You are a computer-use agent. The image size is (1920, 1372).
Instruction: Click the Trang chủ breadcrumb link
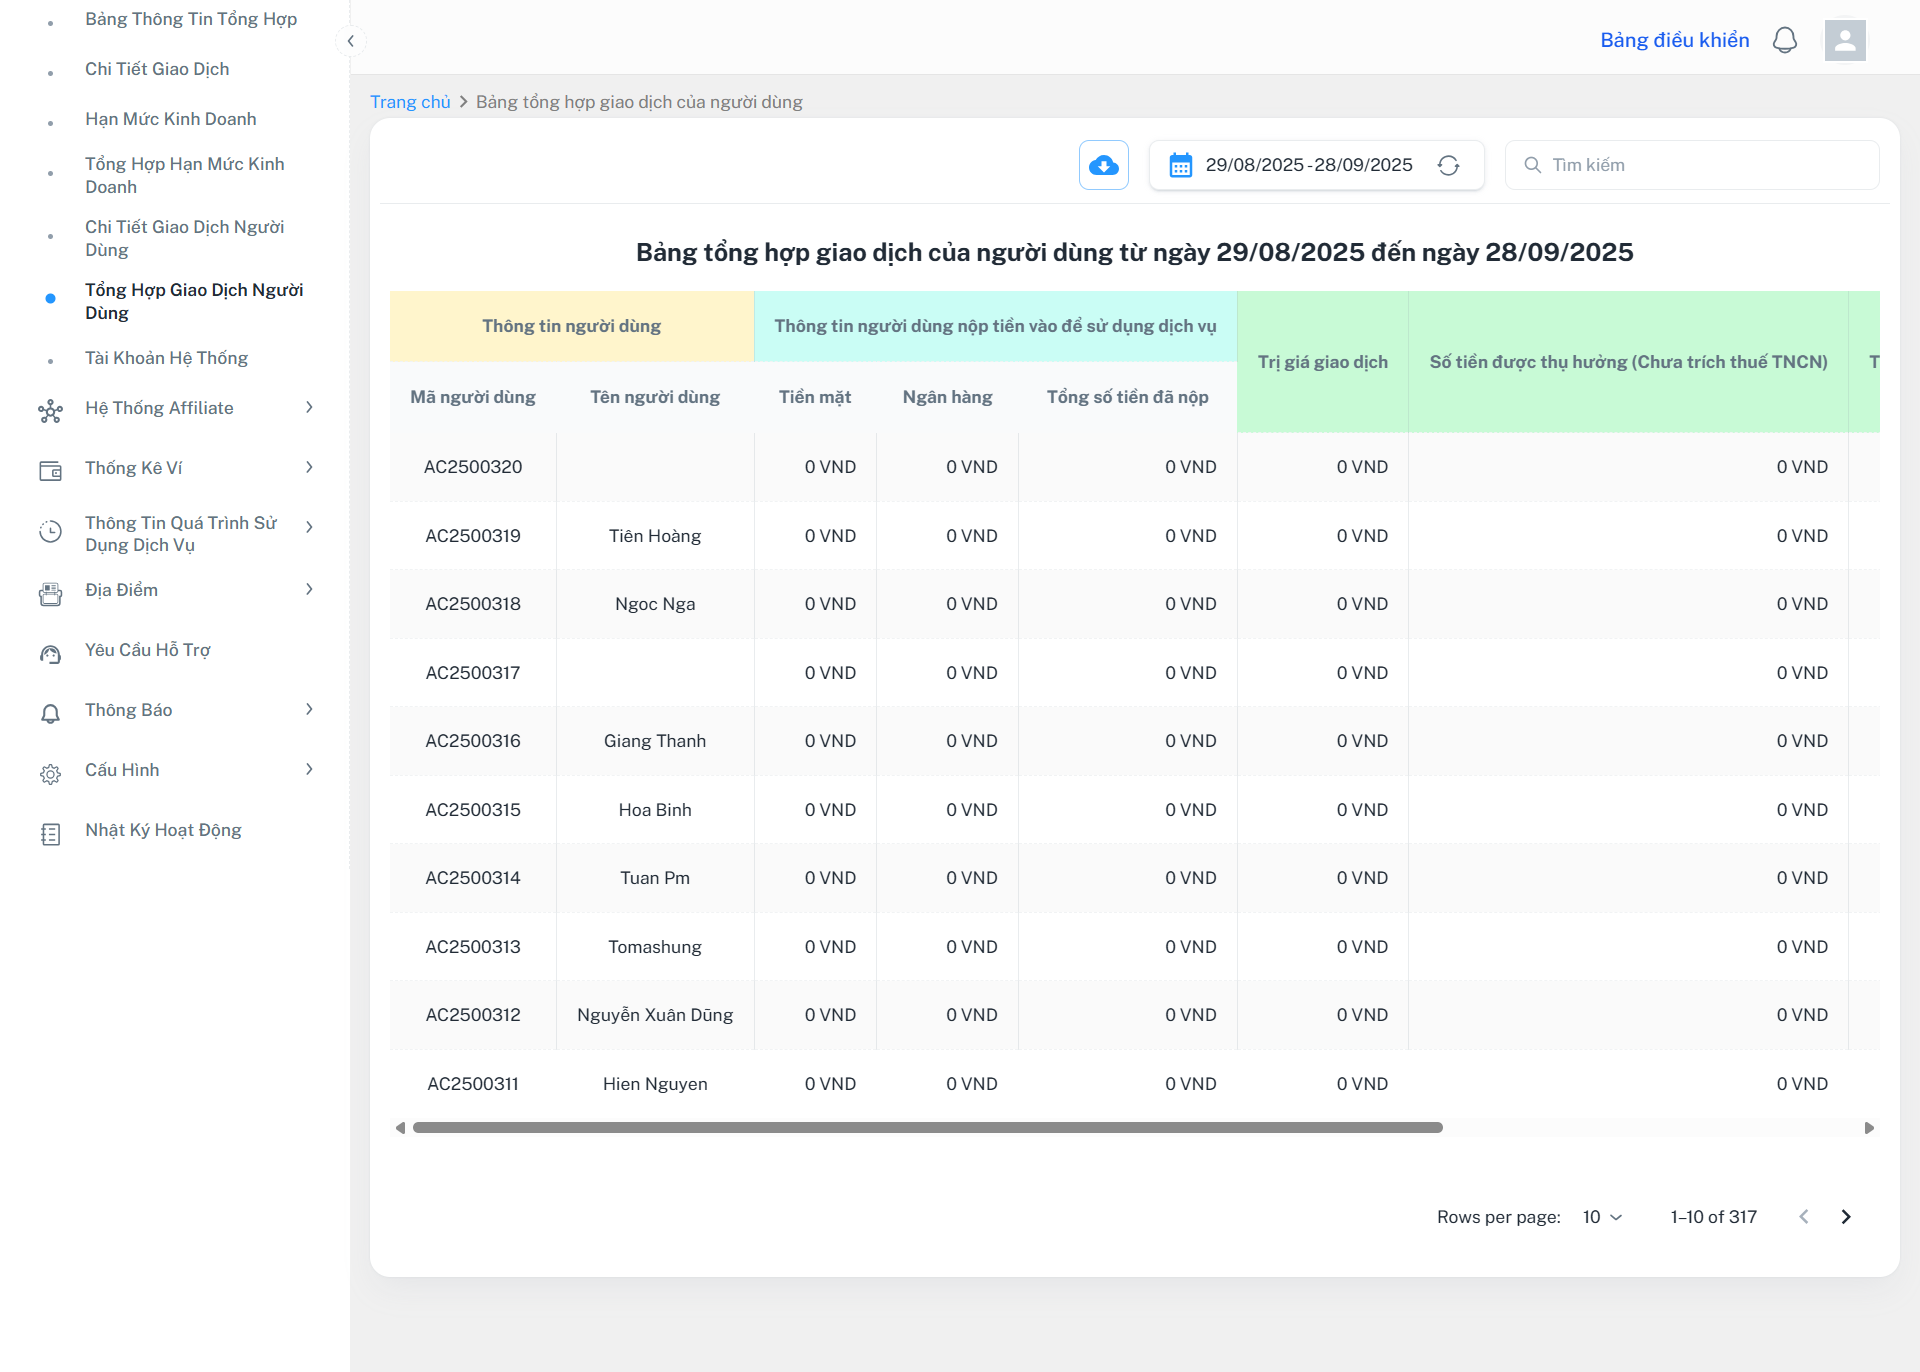point(410,102)
